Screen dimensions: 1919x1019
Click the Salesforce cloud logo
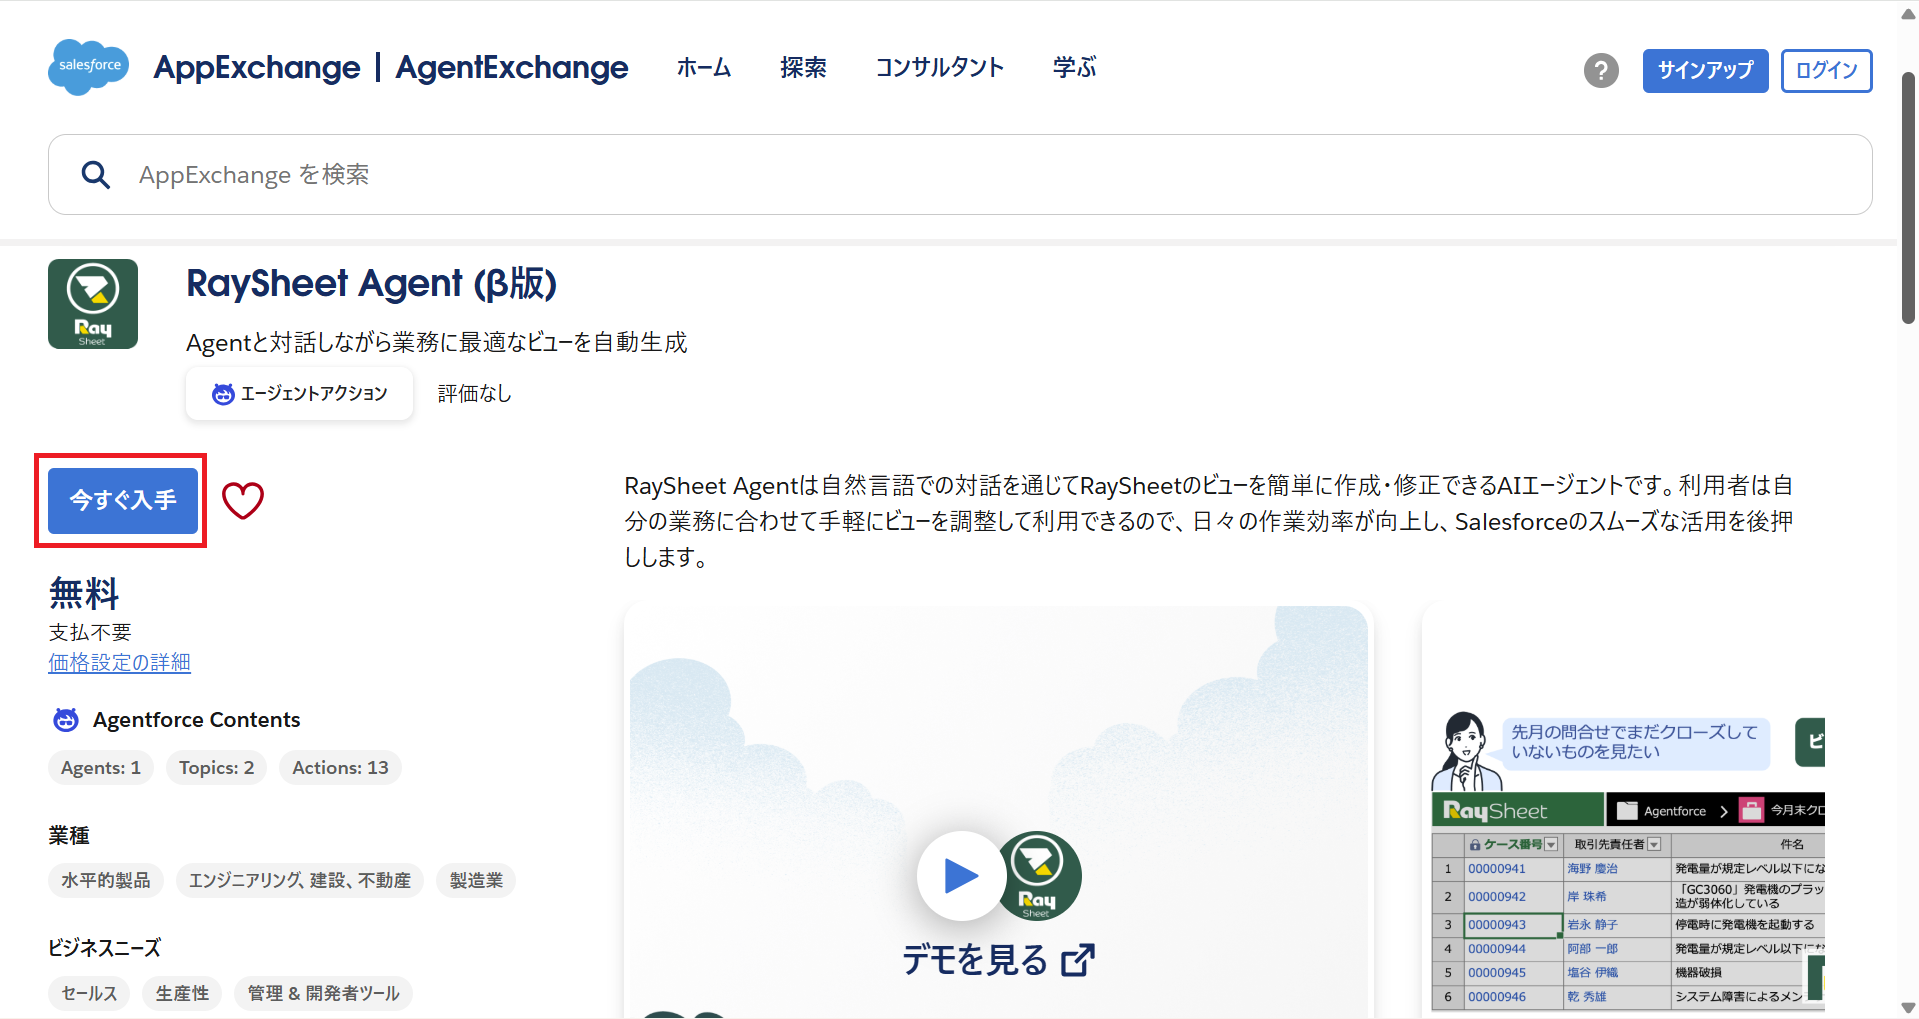[88, 67]
